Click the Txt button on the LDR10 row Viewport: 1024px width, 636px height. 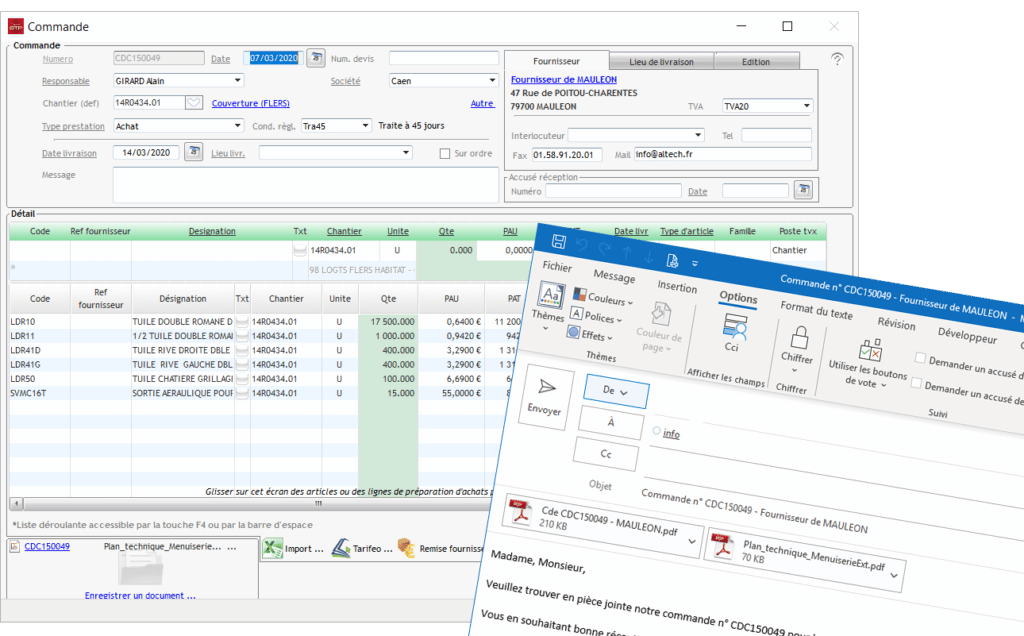tap(242, 321)
